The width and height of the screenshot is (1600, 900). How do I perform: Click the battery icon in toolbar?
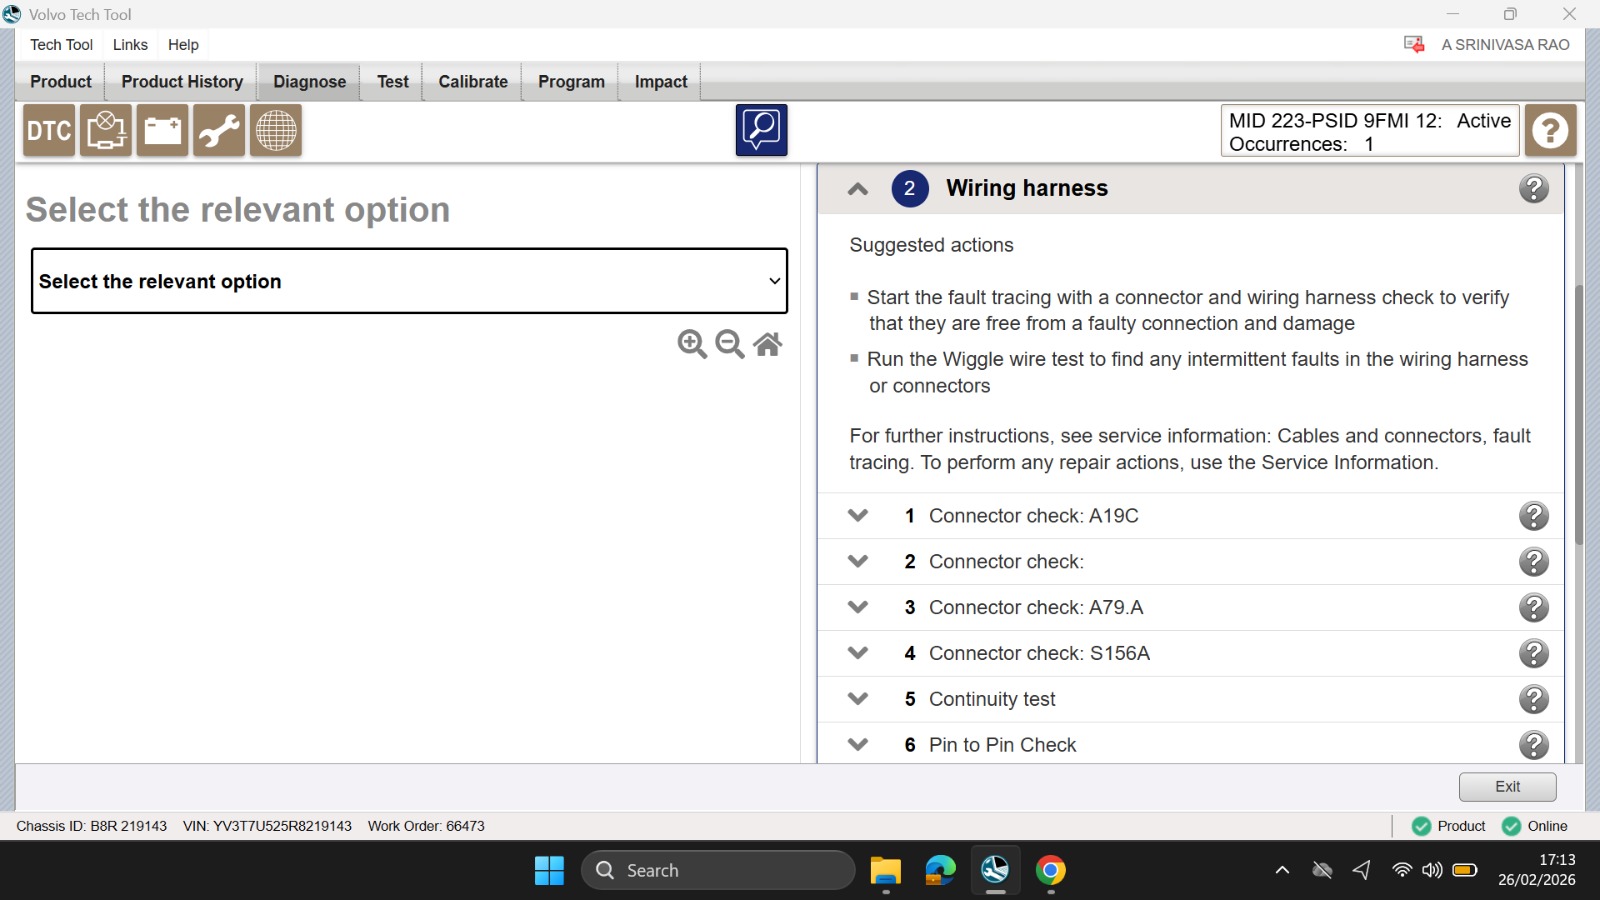pos(162,131)
